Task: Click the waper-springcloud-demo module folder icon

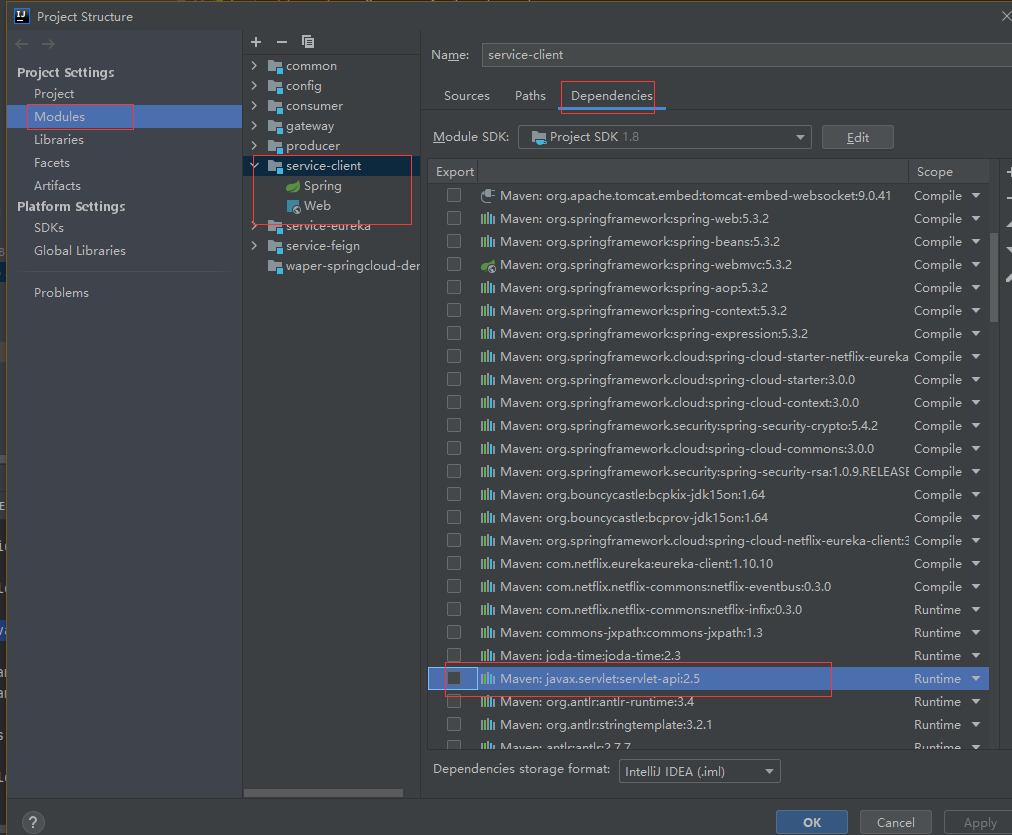Action: [275, 267]
